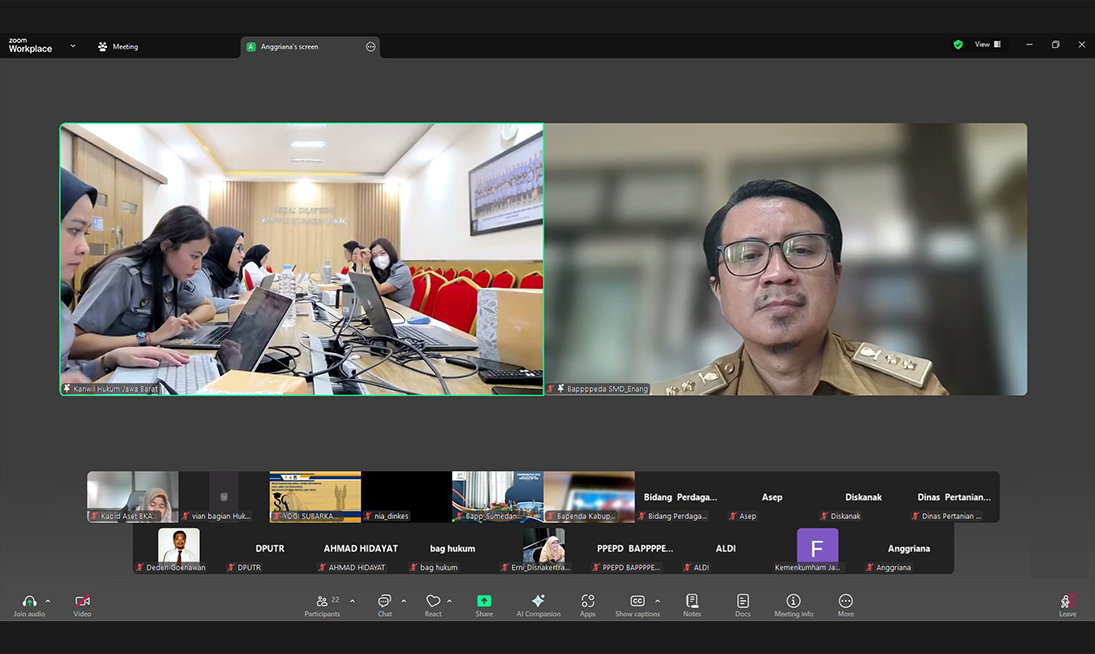This screenshot has height=654, width=1095.
Task: Click muted mic icon beside Anggriana name label
Action: coord(869,567)
